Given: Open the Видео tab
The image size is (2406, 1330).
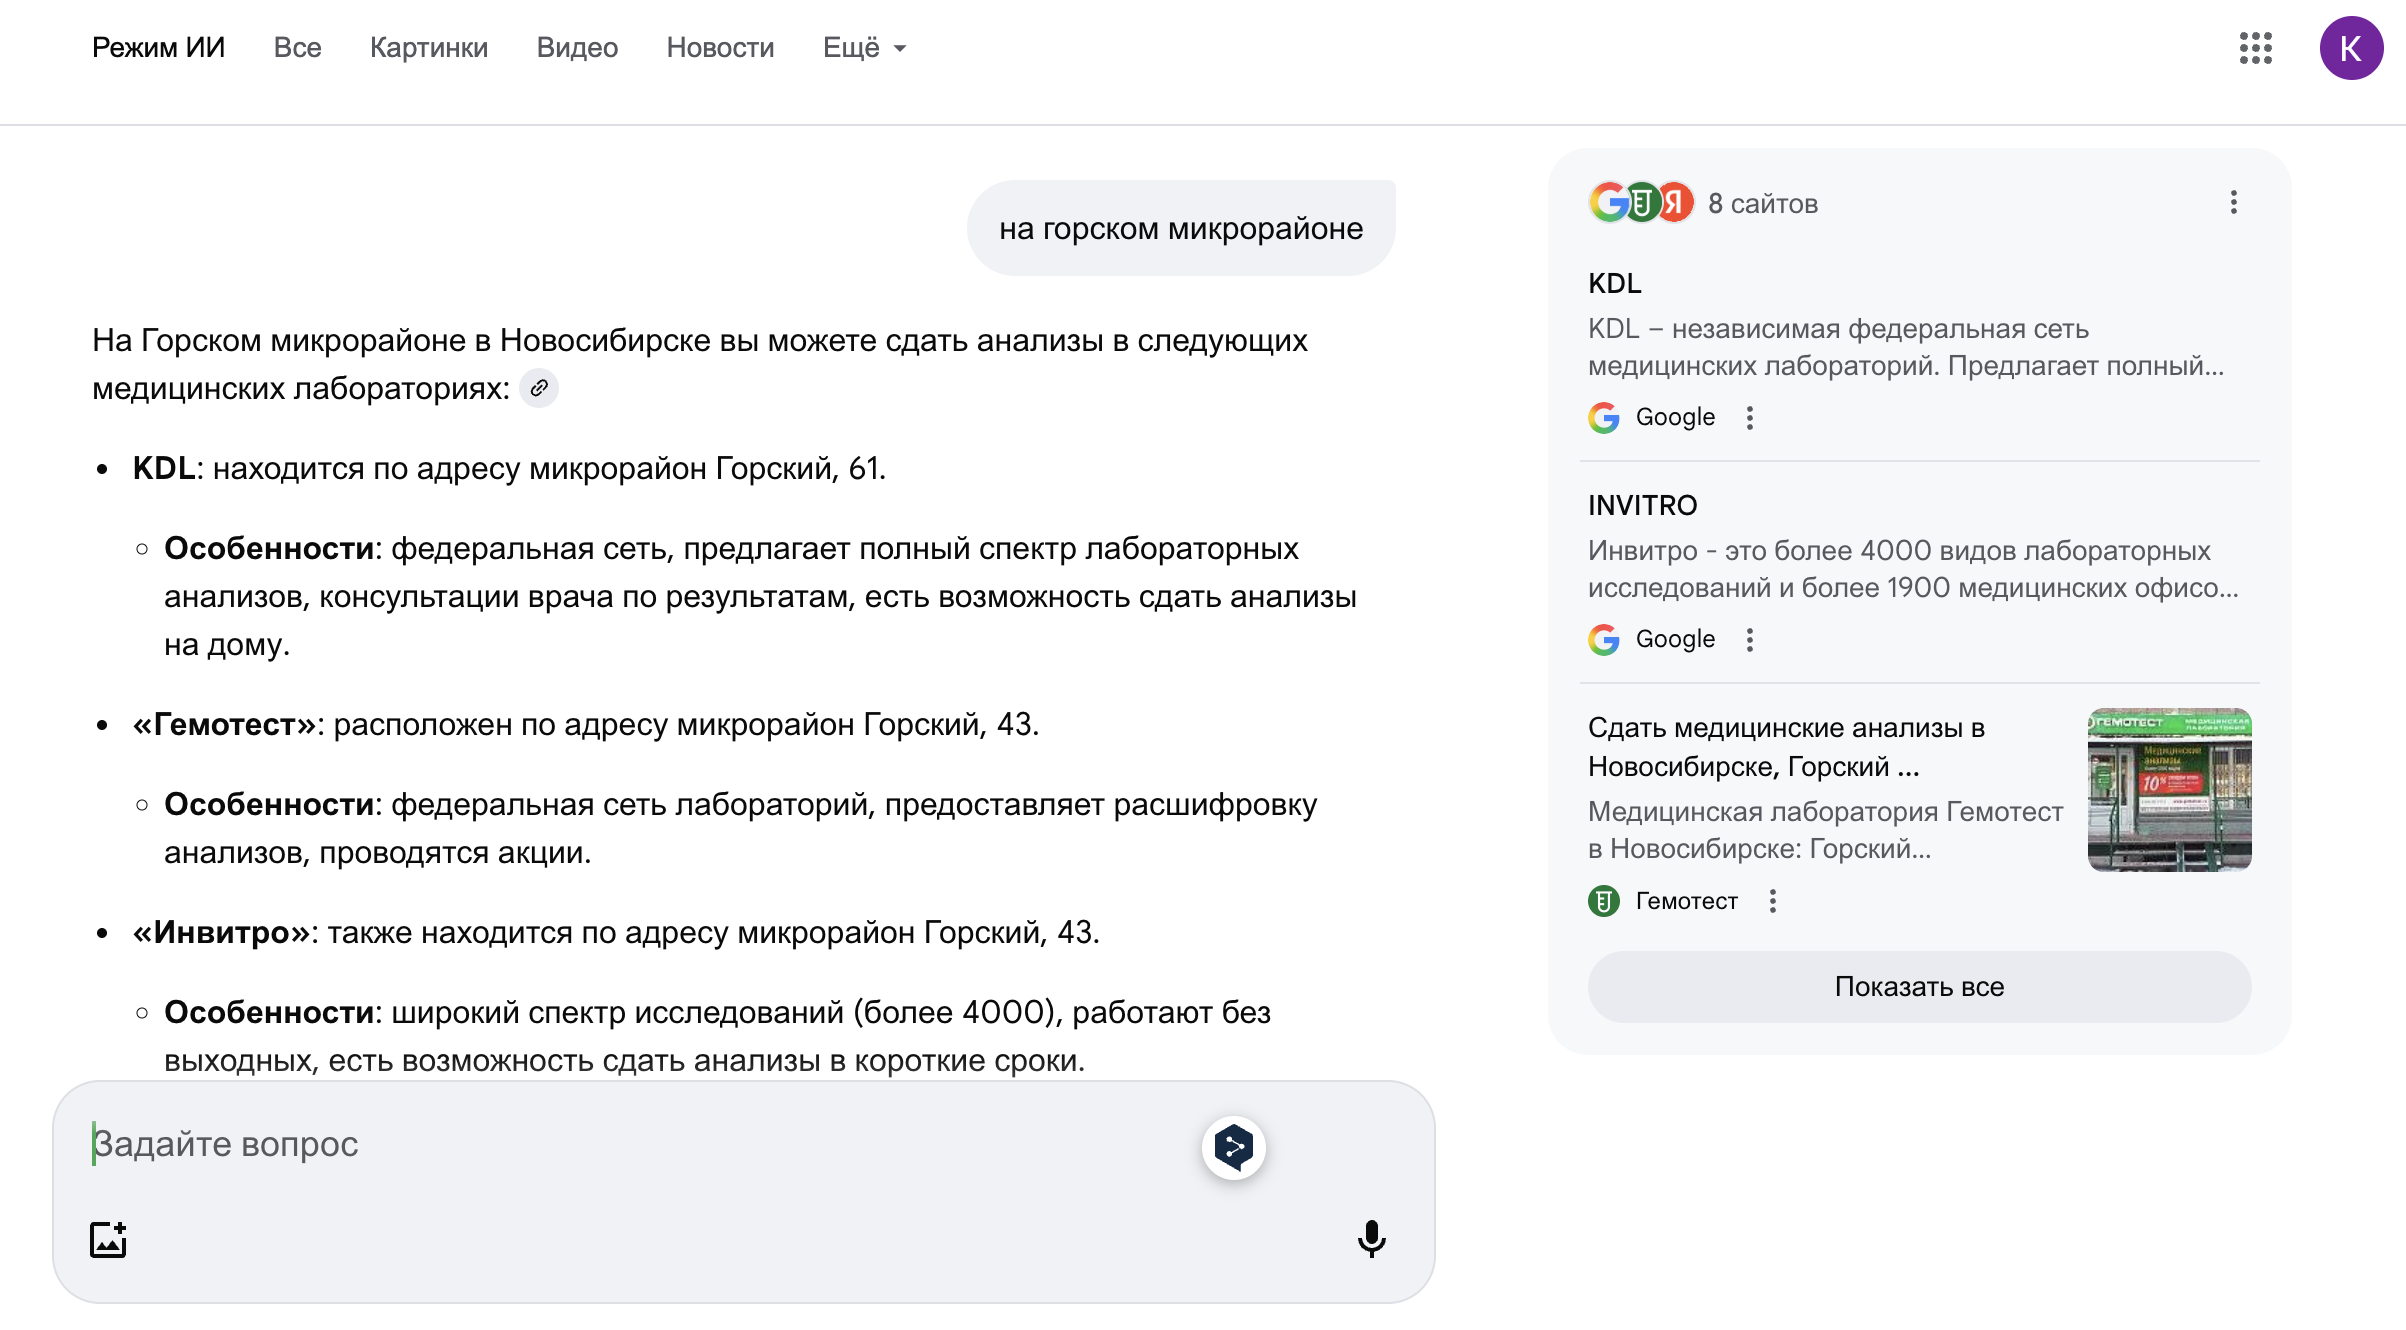Looking at the screenshot, I should 577,48.
